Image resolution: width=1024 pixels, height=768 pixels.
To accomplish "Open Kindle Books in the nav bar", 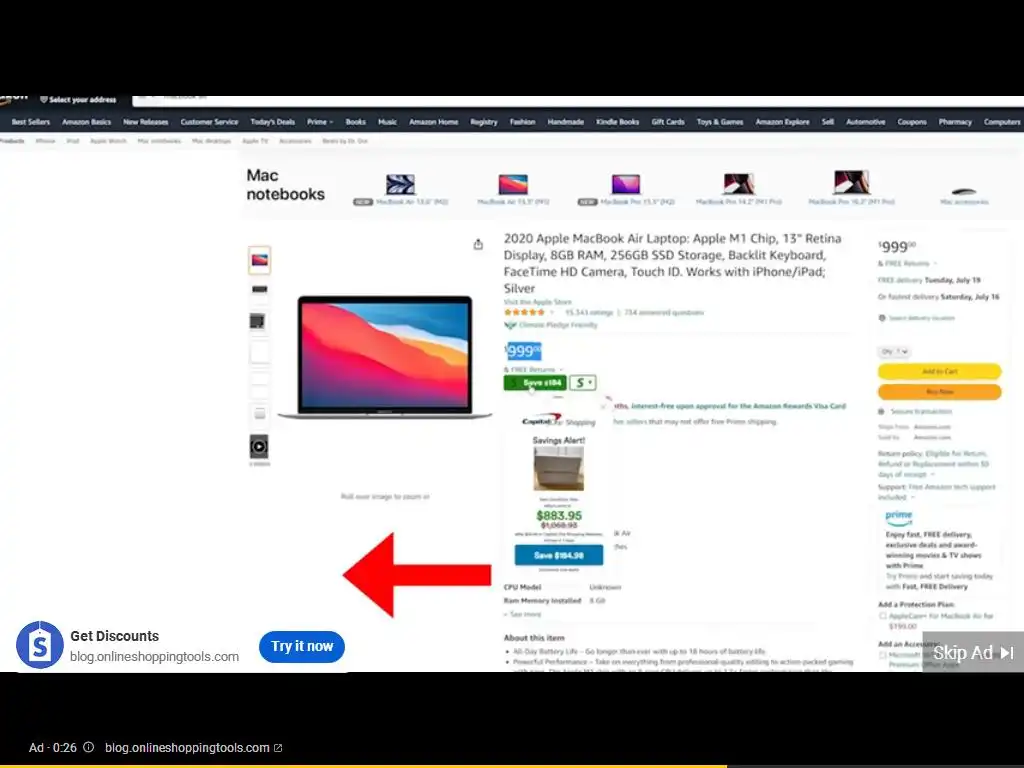I will [x=617, y=122].
